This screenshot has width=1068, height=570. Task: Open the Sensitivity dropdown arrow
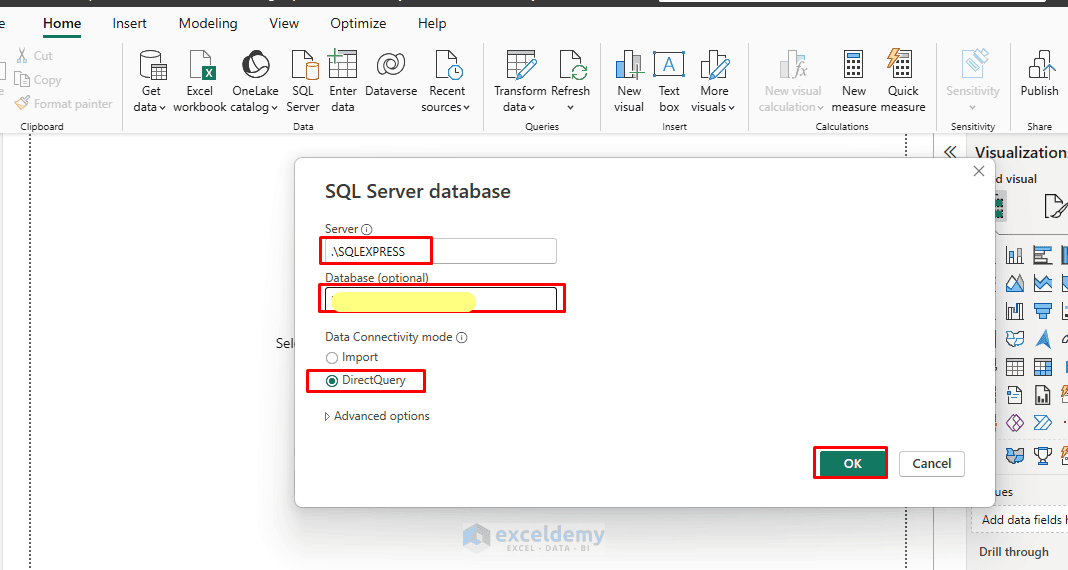coord(973,108)
